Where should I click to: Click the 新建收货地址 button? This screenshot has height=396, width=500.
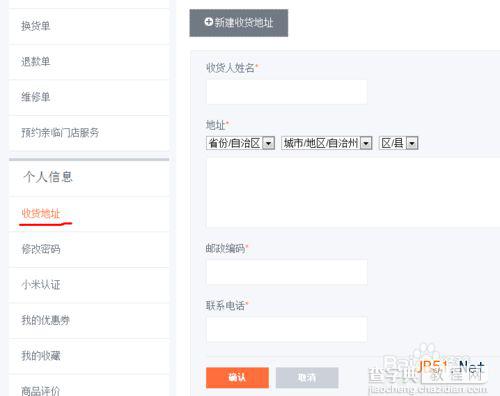click(x=239, y=23)
